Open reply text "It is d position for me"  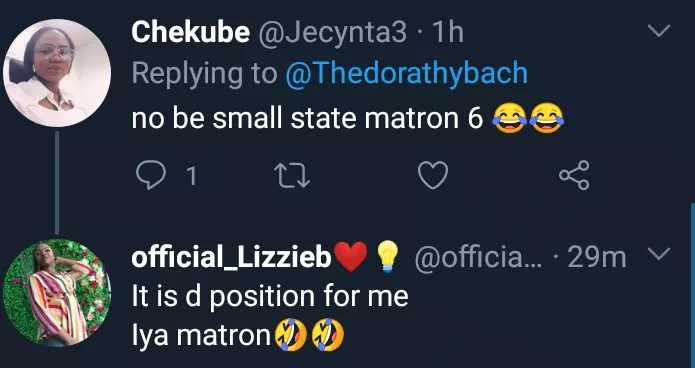[x=270, y=296]
